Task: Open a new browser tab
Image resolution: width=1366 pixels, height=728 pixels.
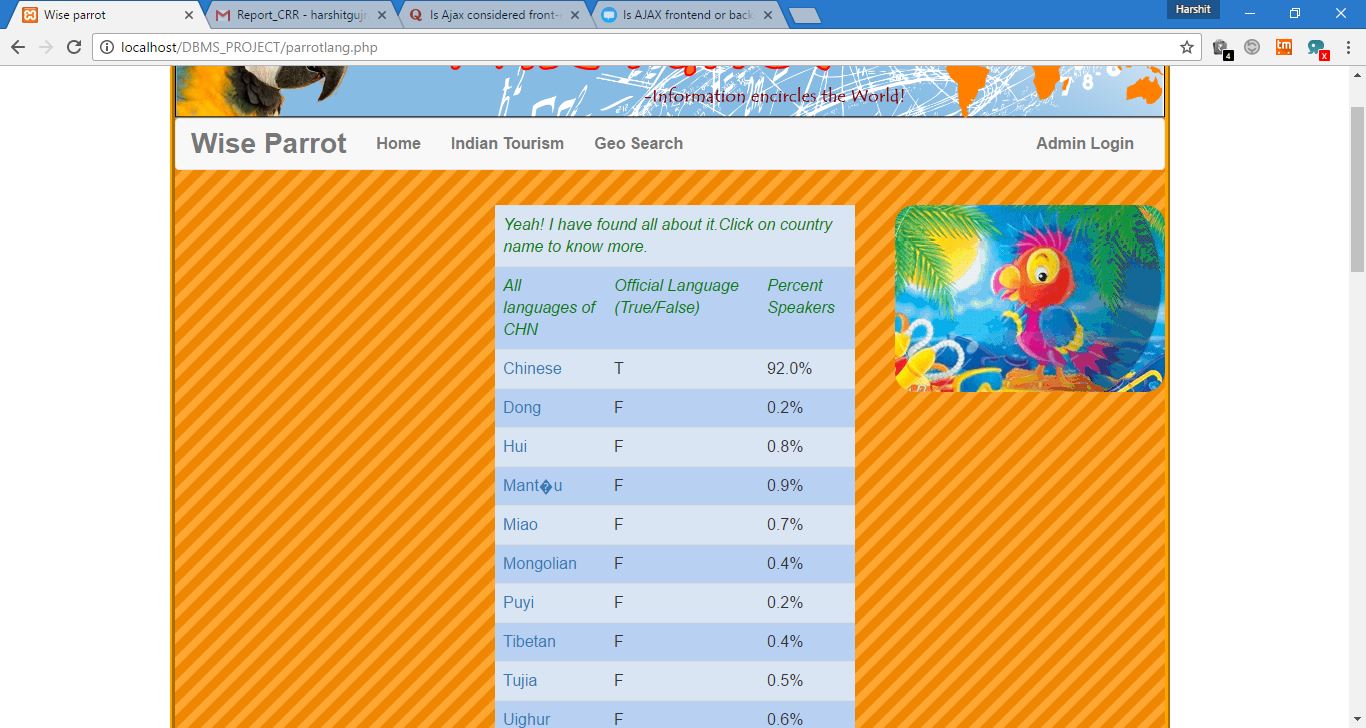Action: pyautogui.click(x=804, y=15)
